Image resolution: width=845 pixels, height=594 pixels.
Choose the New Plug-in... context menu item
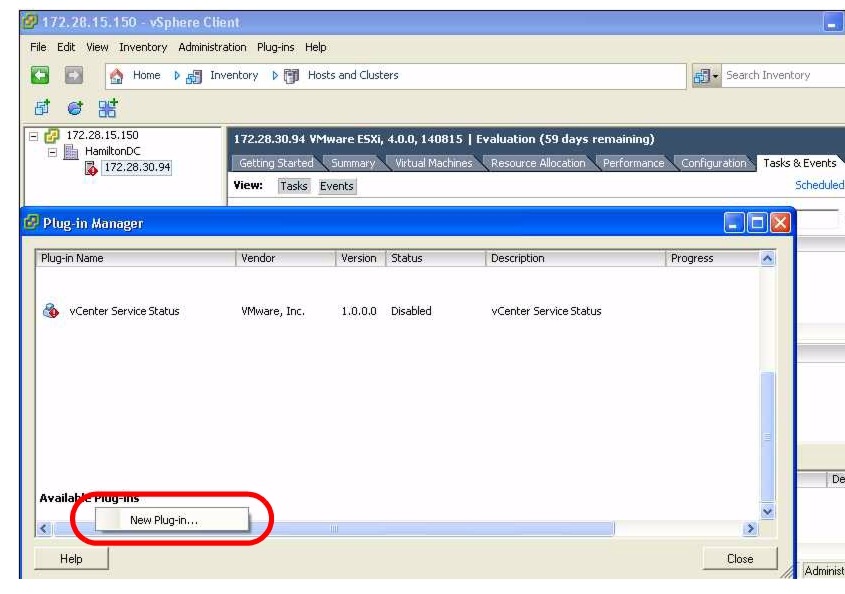[172, 520]
